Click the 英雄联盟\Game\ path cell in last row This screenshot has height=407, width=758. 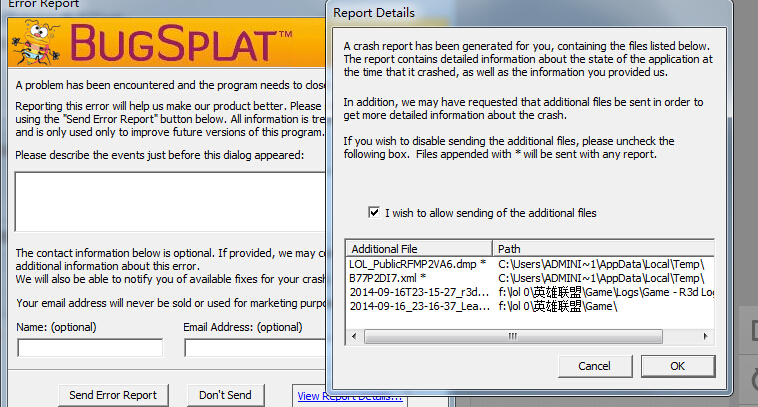pyautogui.click(x=558, y=306)
